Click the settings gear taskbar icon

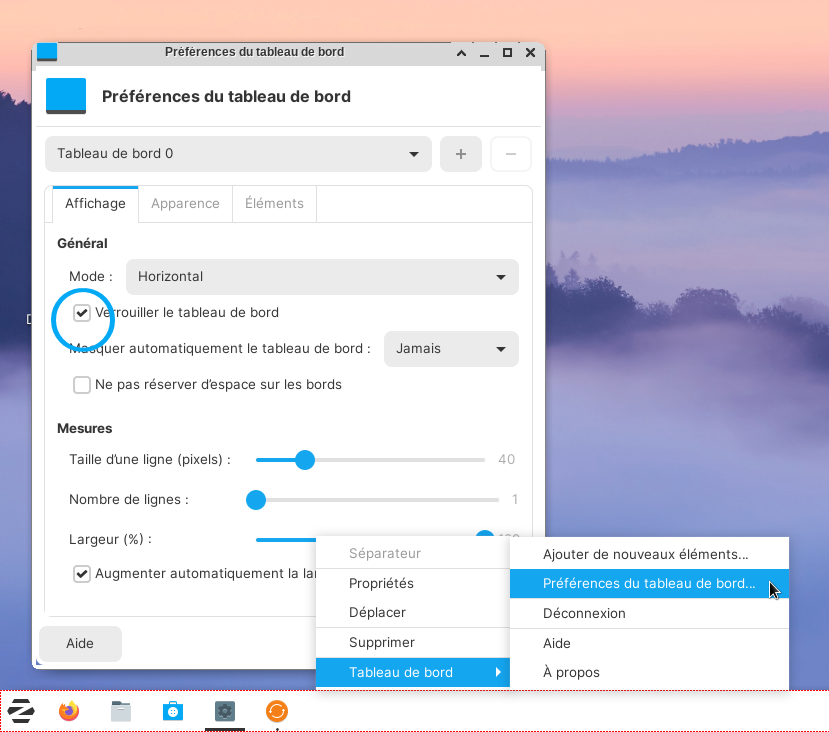(225, 711)
